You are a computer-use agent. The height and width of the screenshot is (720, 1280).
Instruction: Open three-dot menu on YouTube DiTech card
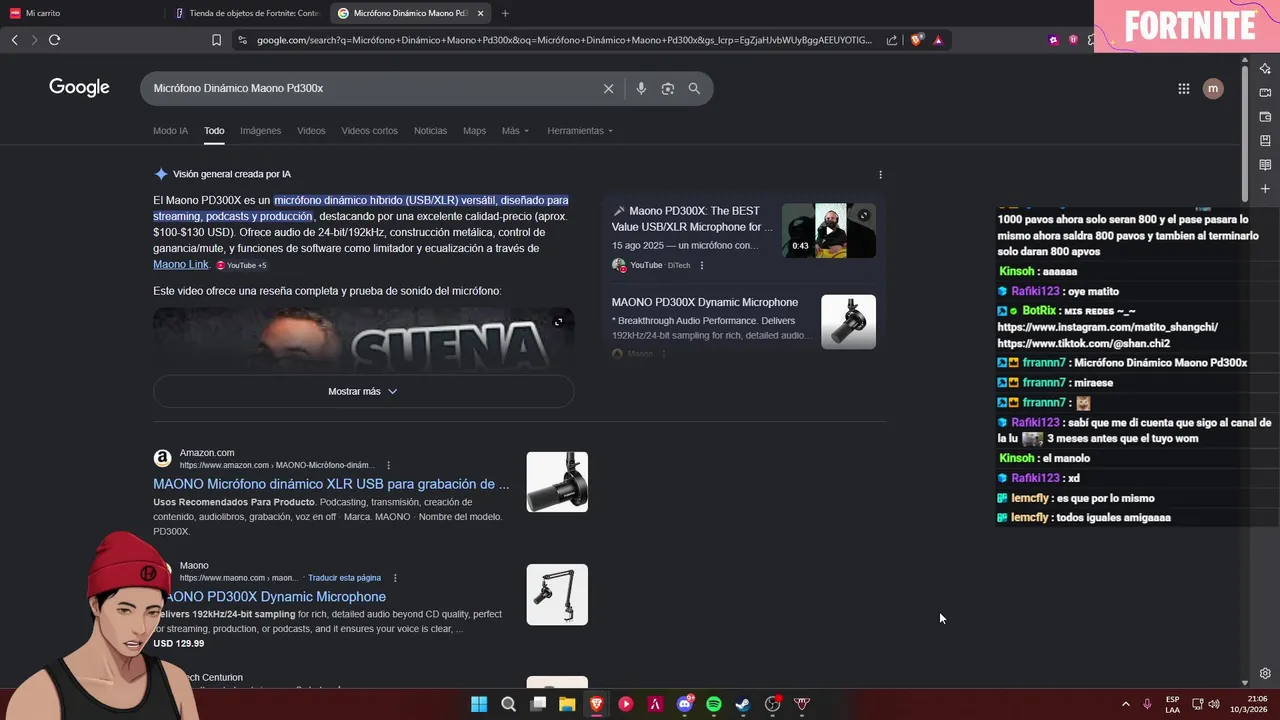tap(702, 265)
